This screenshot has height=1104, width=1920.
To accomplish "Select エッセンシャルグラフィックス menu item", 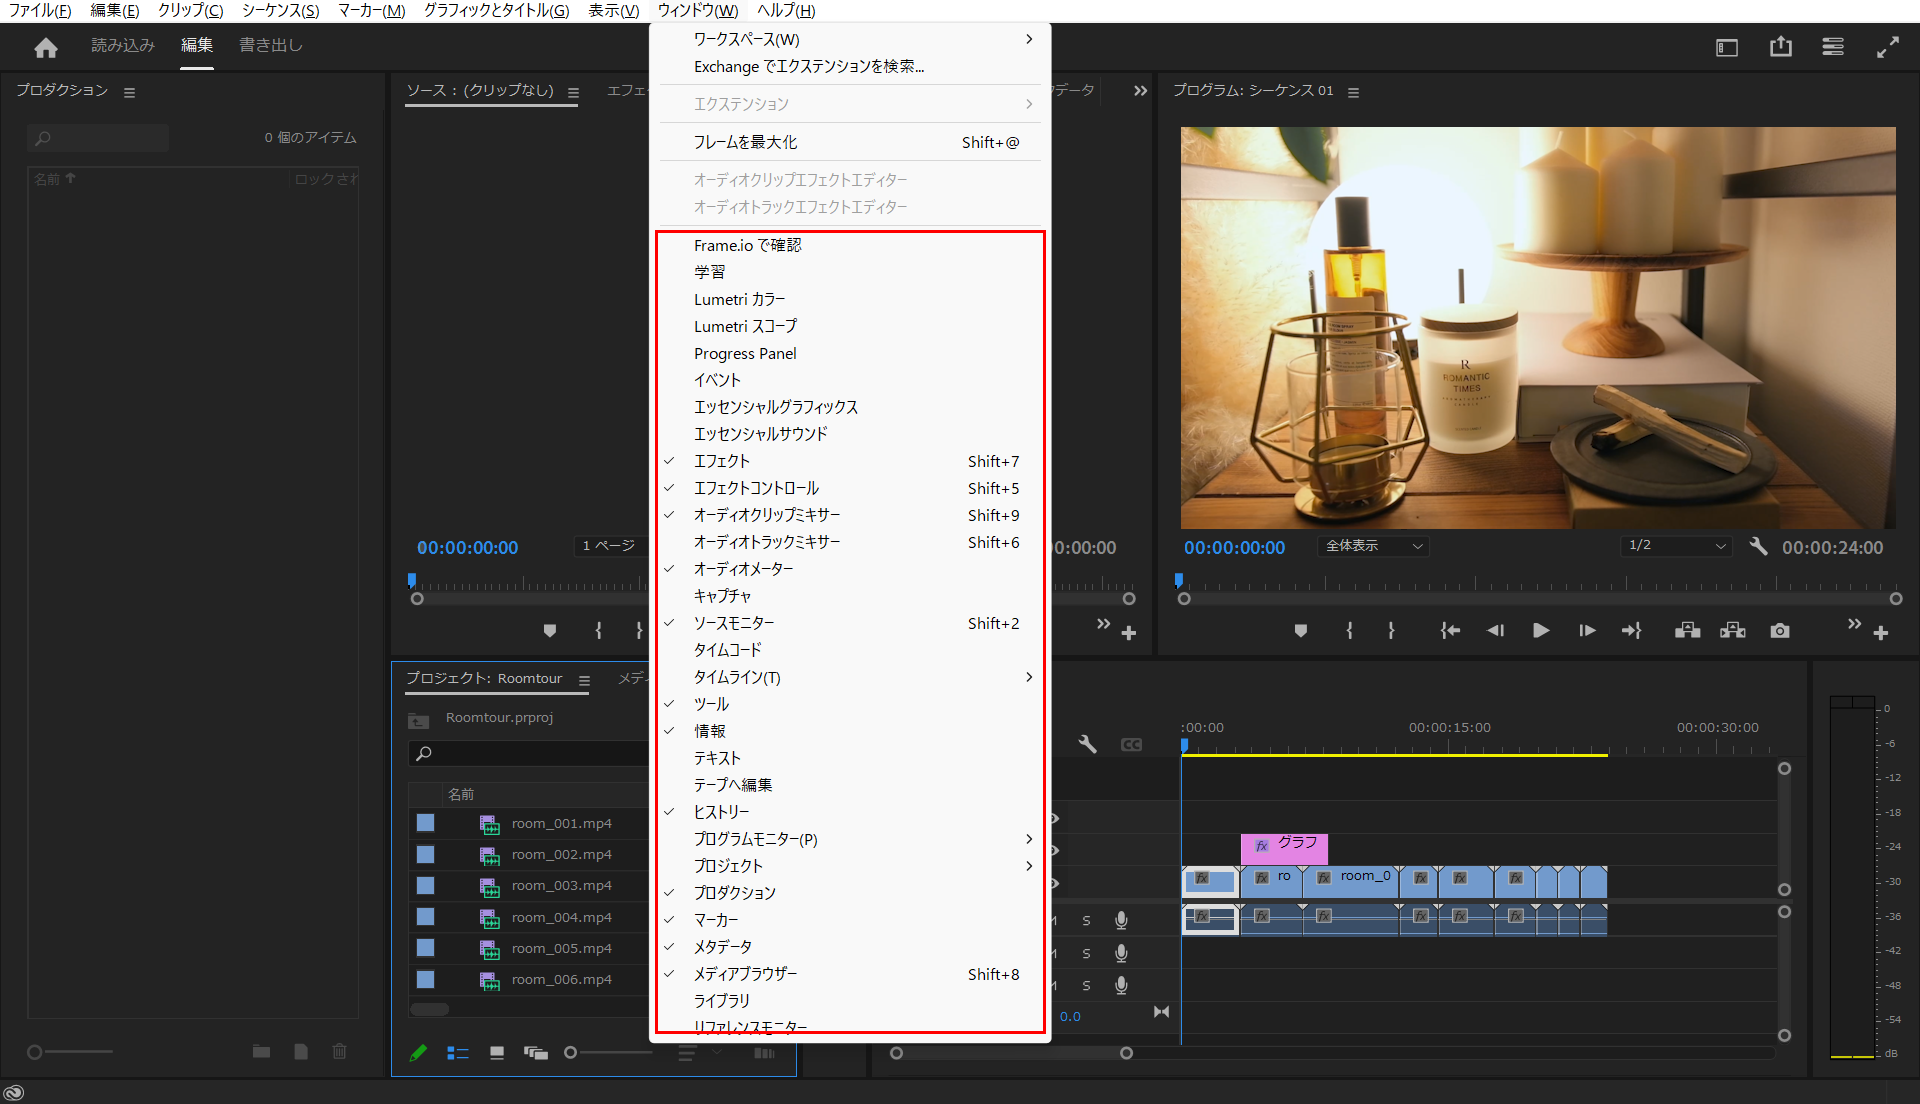I will click(850, 407).
